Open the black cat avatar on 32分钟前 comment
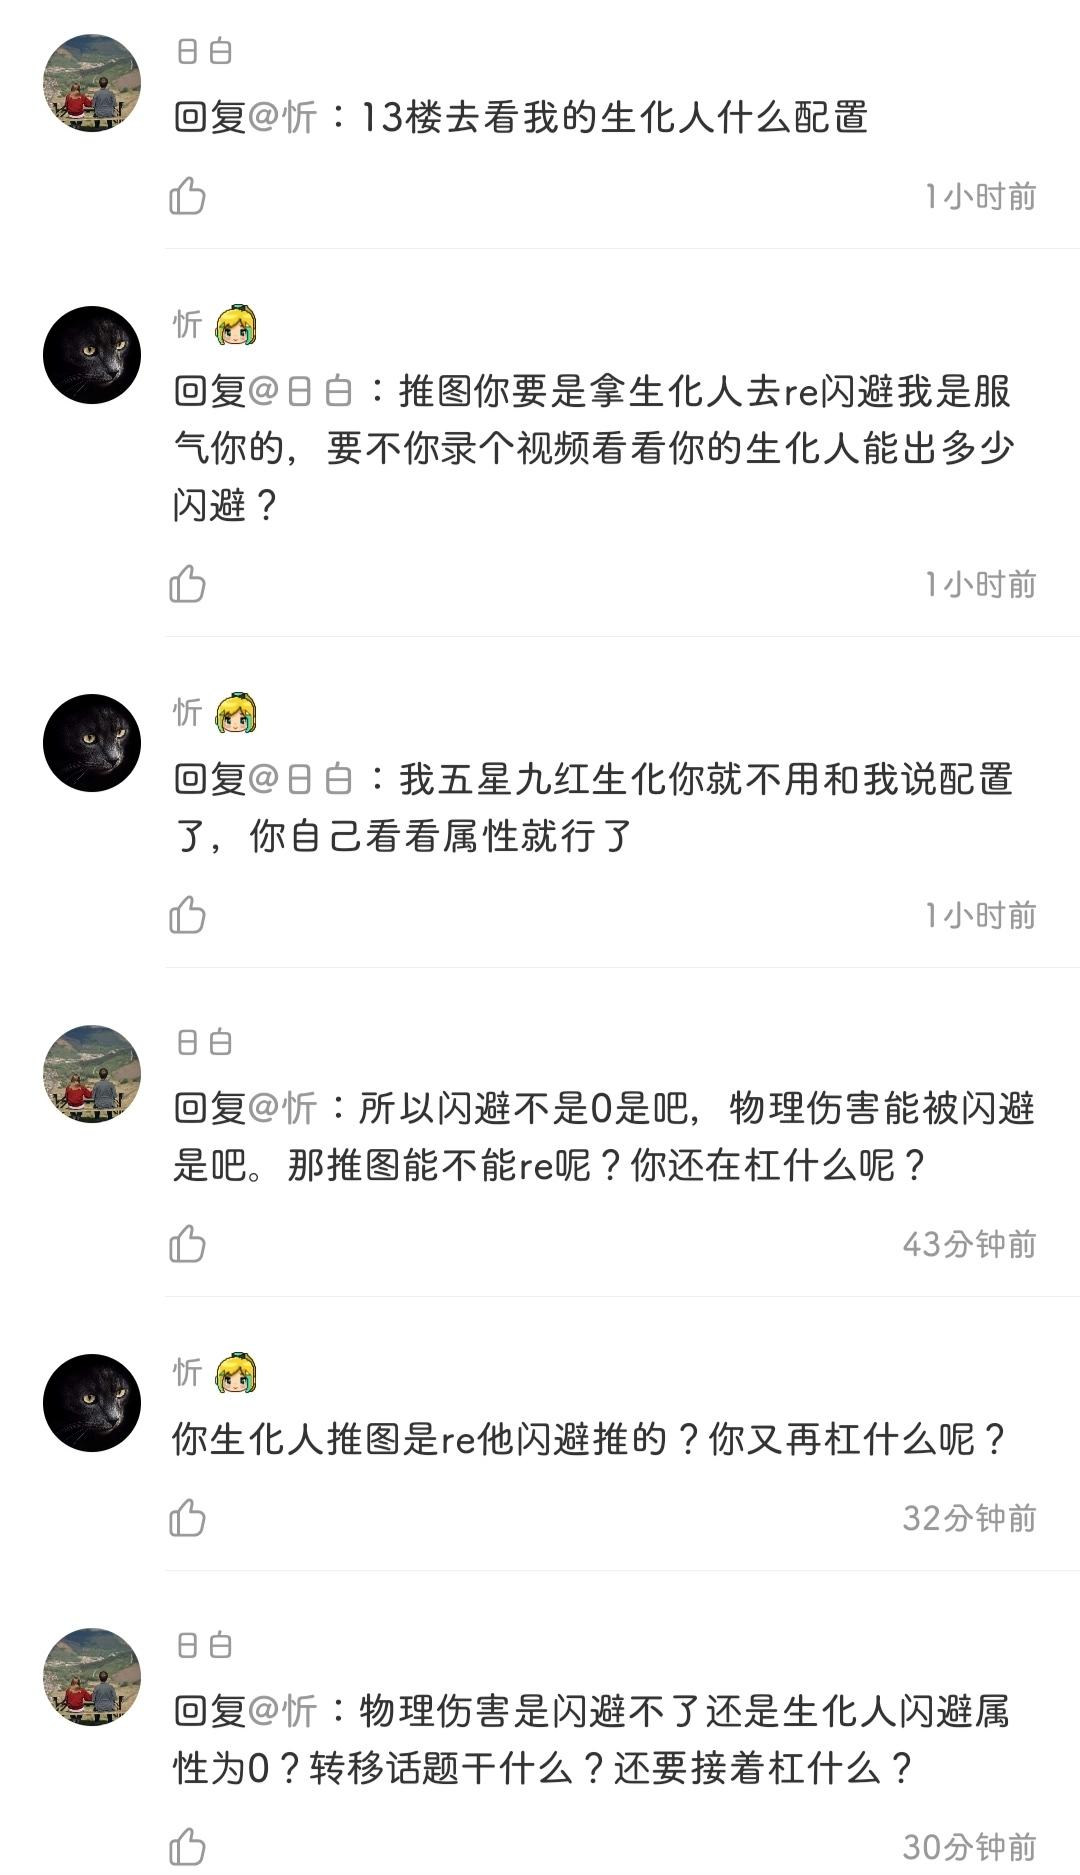This screenshot has height=1875, width=1080. (x=92, y=1403)
